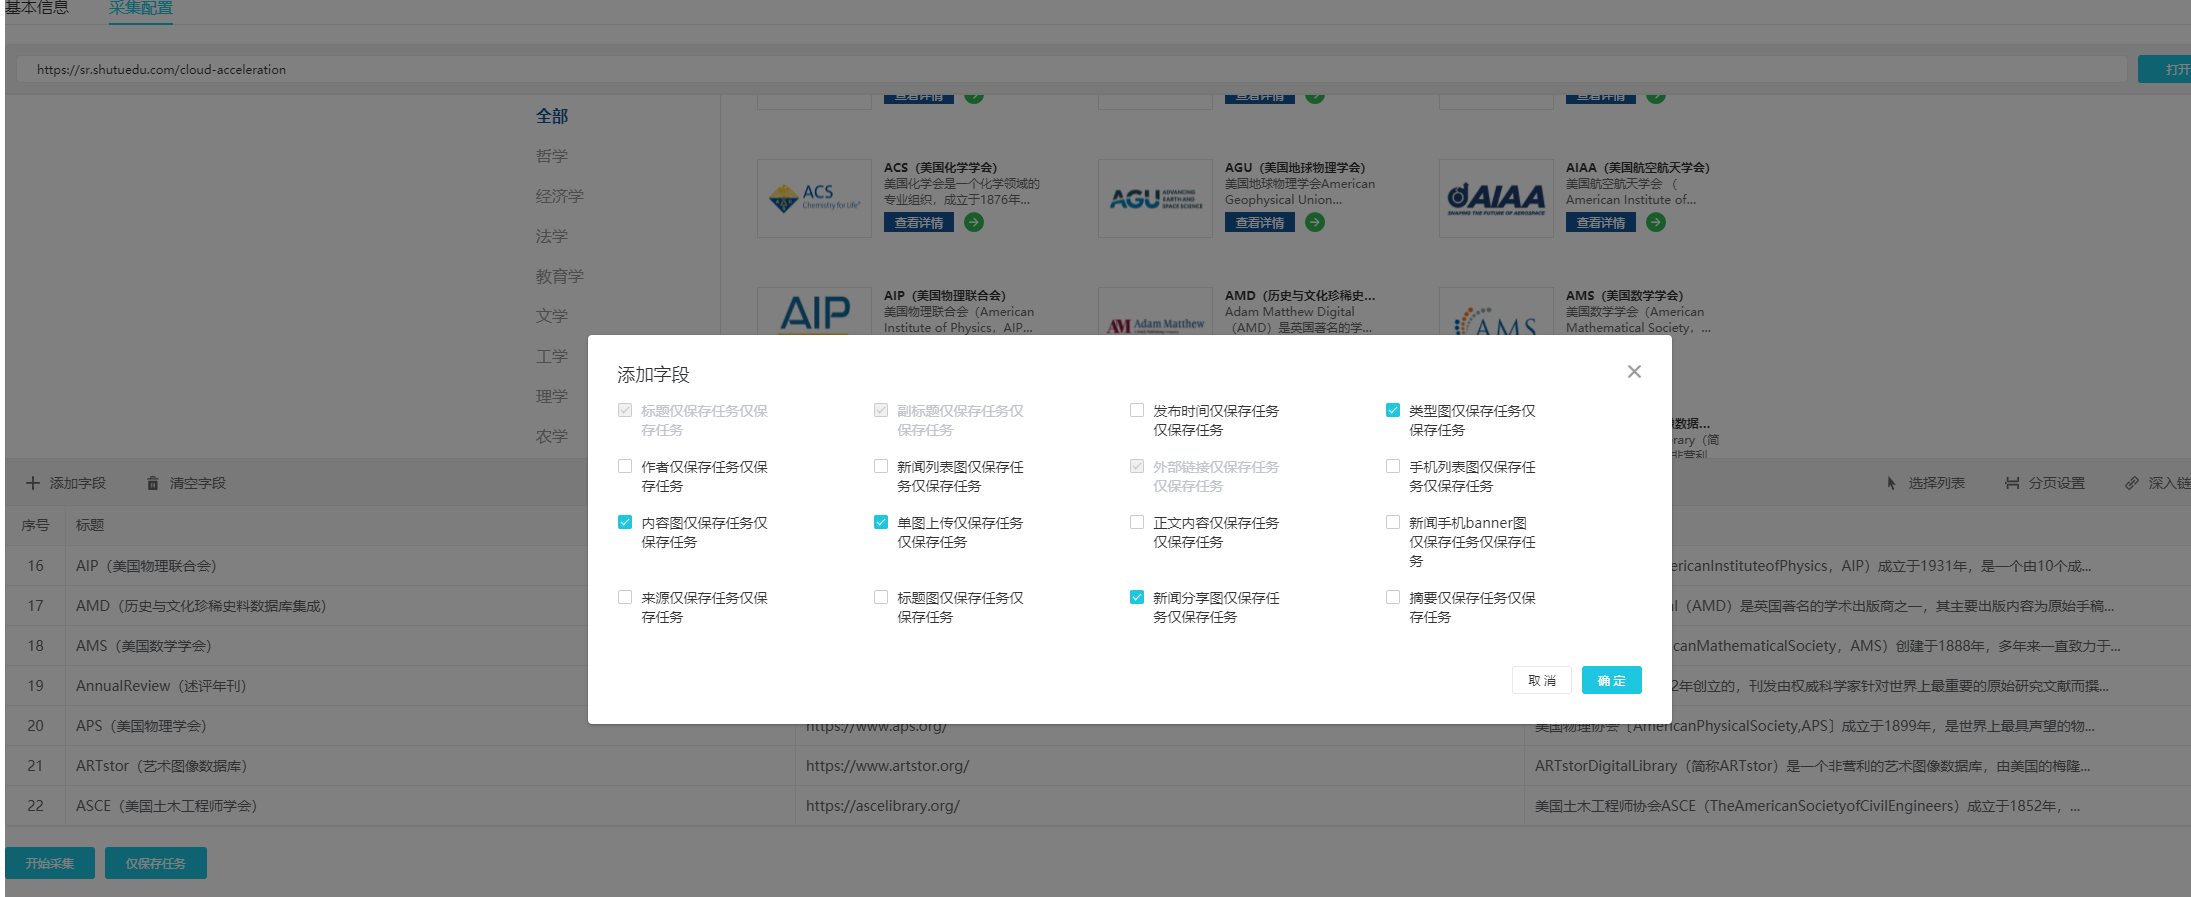Click the ACS（美国化学学会）card title
Viewport: 2191px width, 897px height.
click(x=940, y=168)
